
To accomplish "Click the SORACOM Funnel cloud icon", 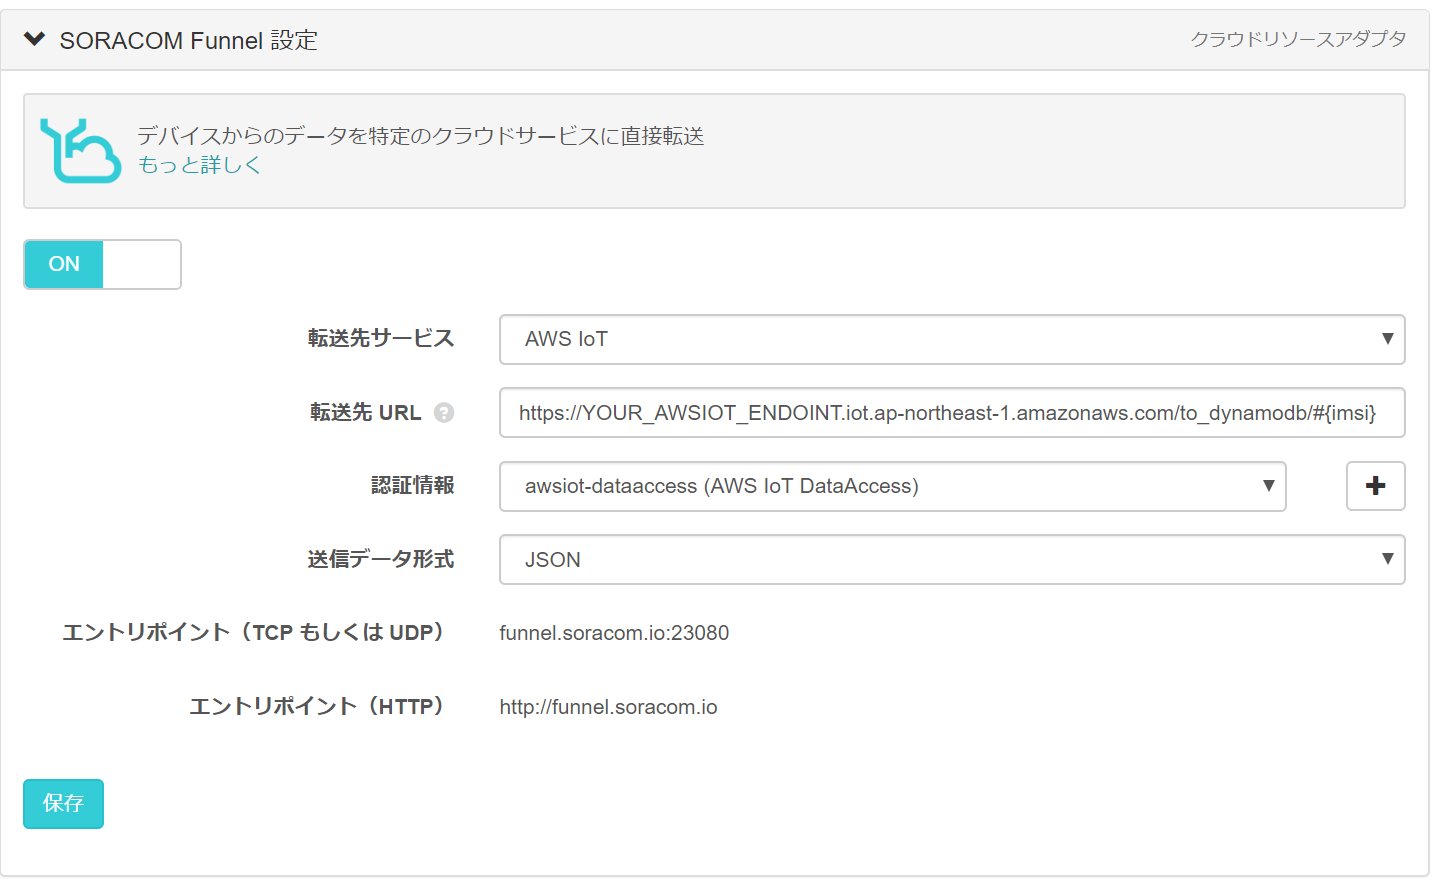I will [x=80, y=151].
